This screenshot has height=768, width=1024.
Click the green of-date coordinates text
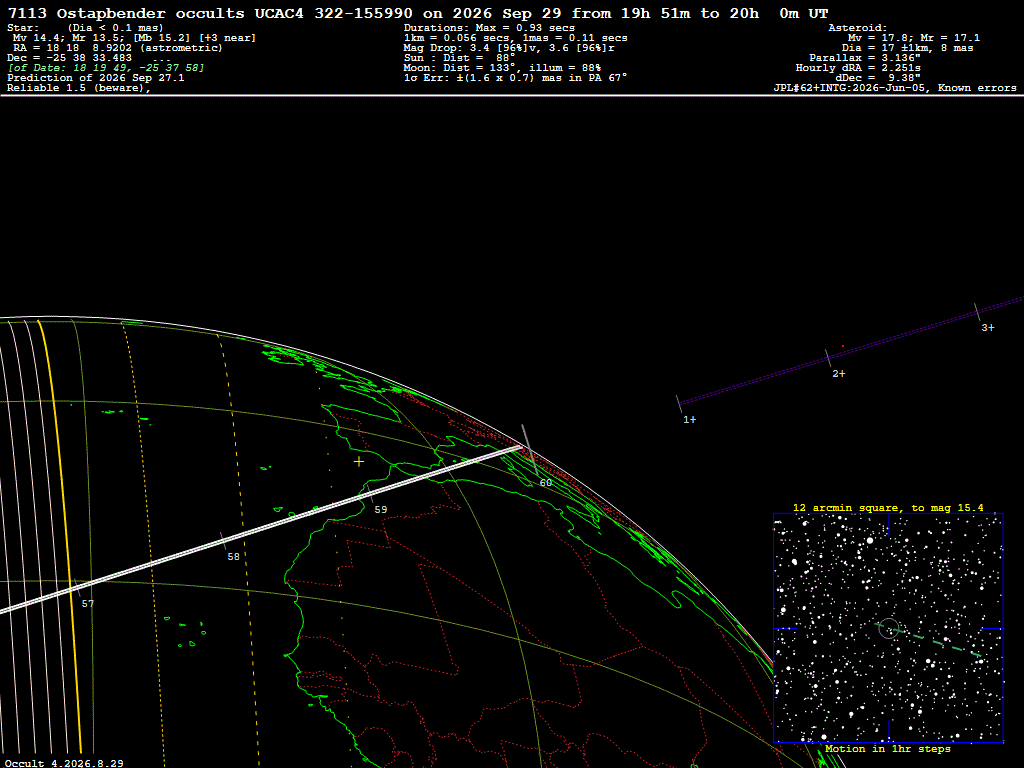pos(106,68)
